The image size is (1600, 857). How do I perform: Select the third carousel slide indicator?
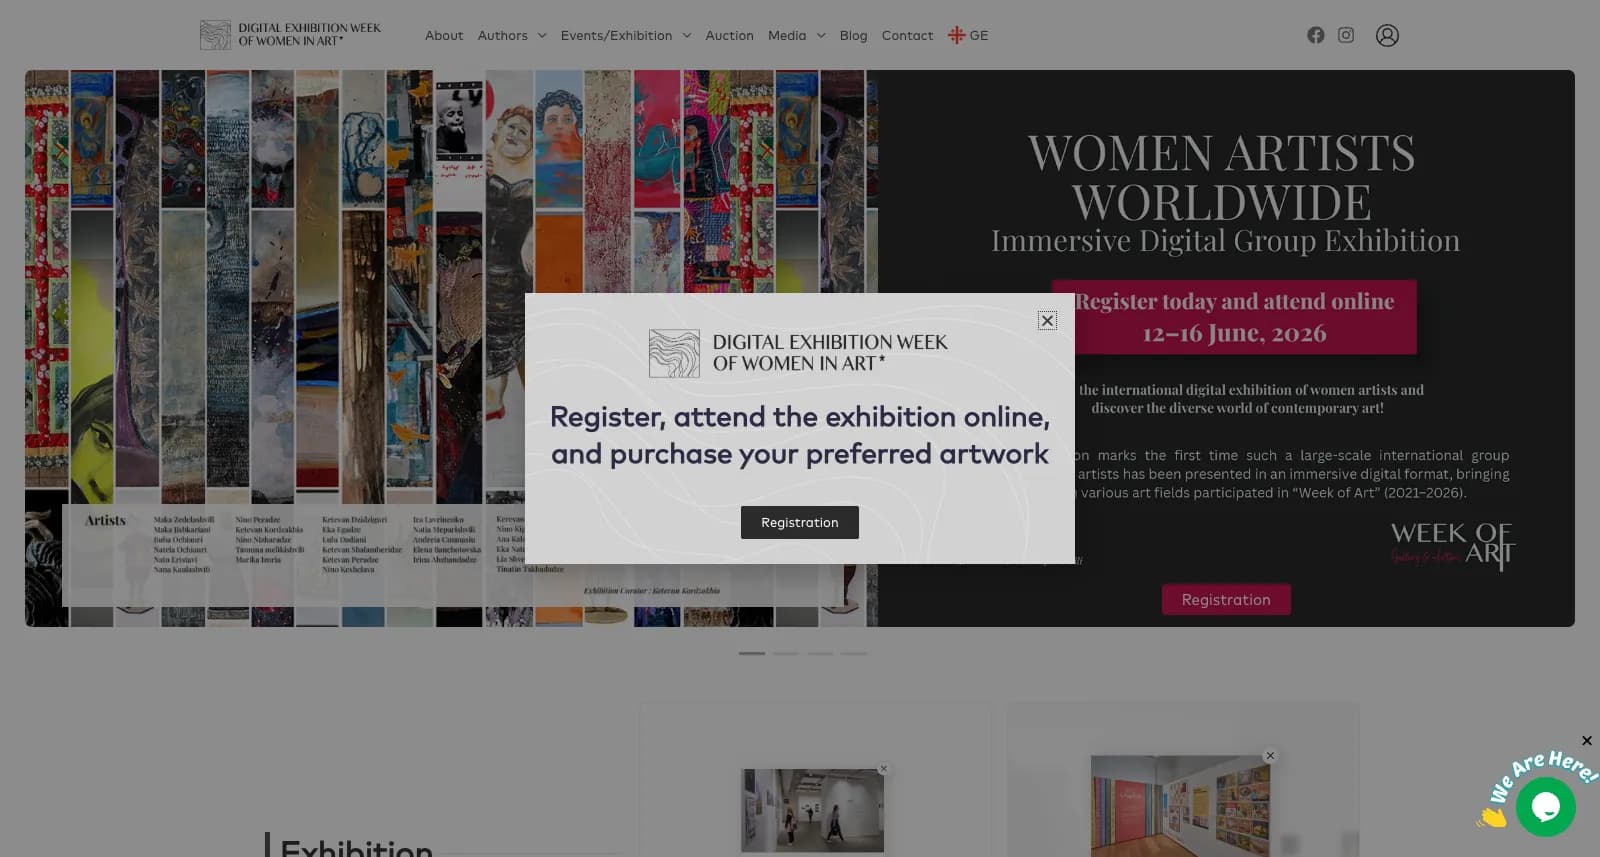click(x=820, y=653)
